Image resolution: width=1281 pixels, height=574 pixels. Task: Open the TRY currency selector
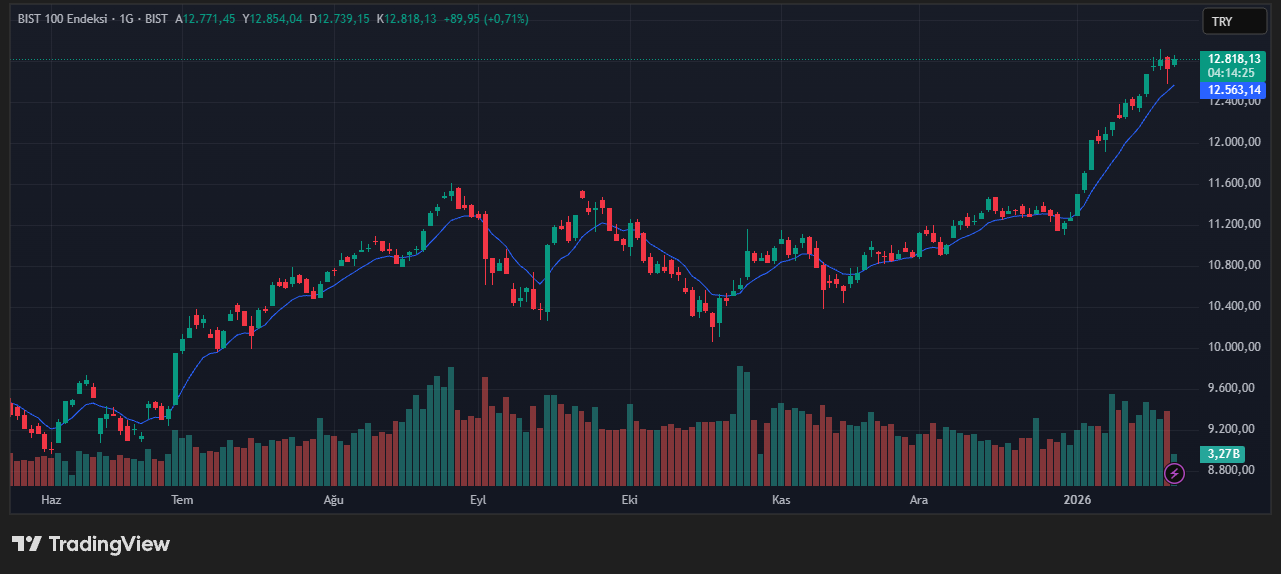pos(1233,21)
